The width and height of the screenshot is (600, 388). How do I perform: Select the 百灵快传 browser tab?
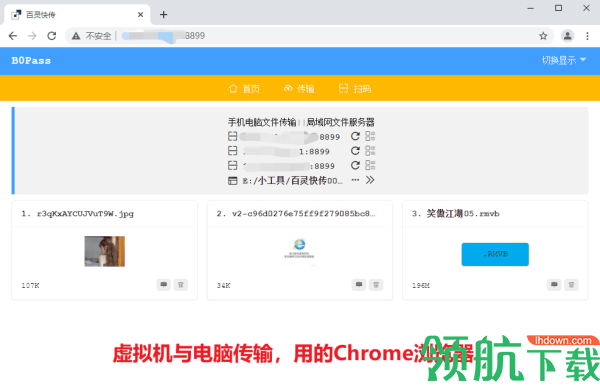[77, 15]
